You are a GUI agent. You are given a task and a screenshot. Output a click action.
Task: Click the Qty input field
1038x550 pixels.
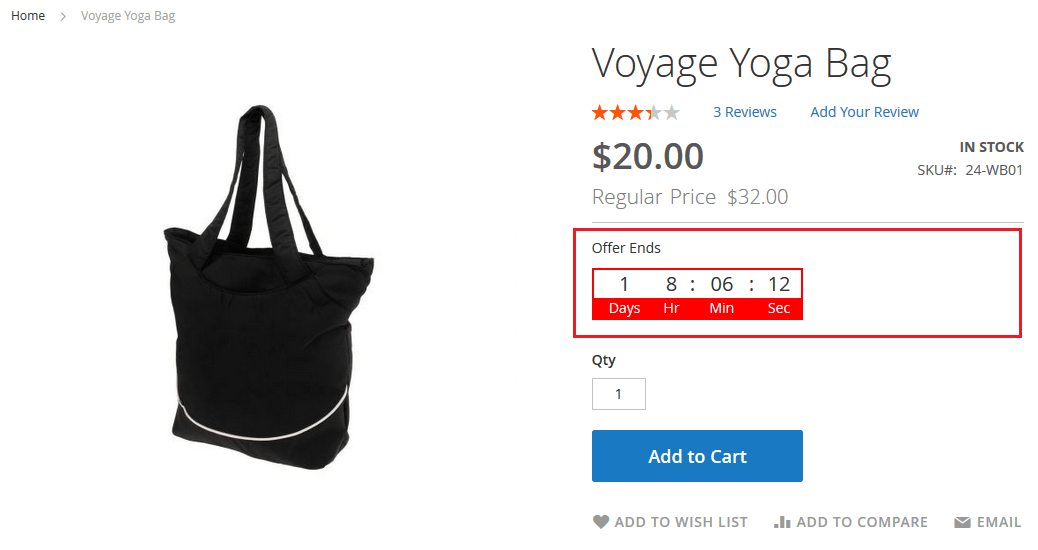(619, 394)
